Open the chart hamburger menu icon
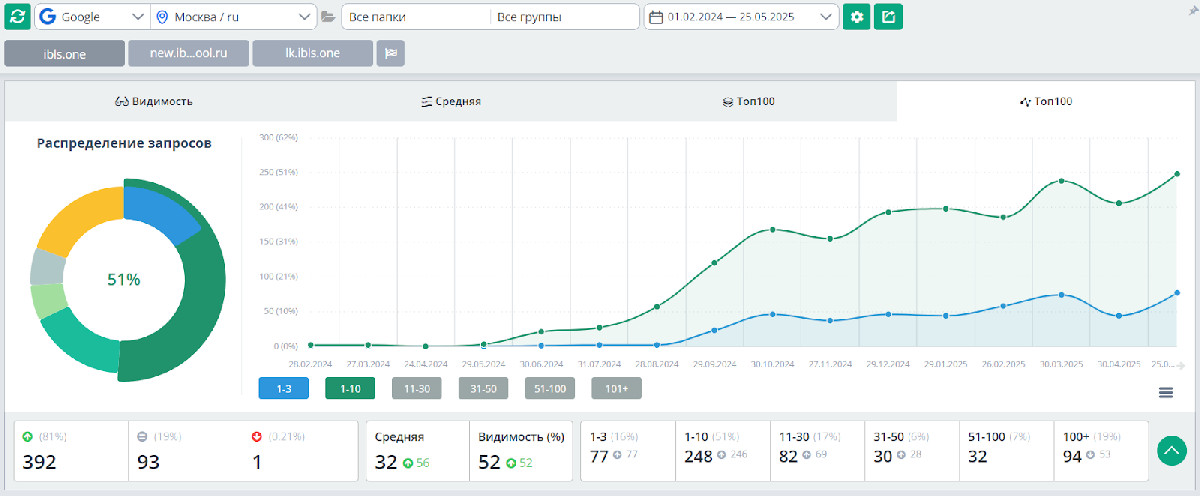1200x496 pixels. click(x=1165, y=392)
